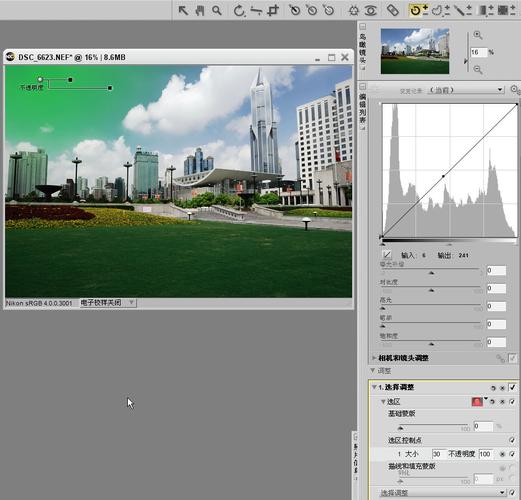Toggle the 描线和填充蒙版 checkbox
This screenshot has width=521, height=500.
[x=512, y=468]
